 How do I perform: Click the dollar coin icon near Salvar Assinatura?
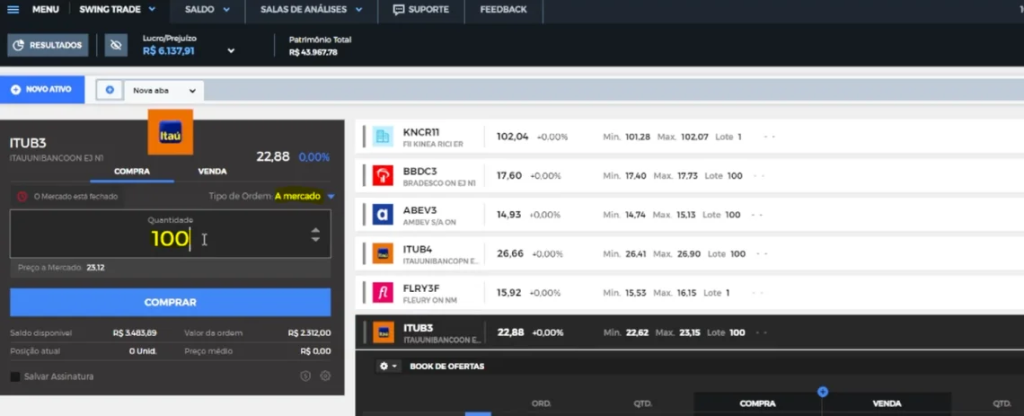[306, 376]
